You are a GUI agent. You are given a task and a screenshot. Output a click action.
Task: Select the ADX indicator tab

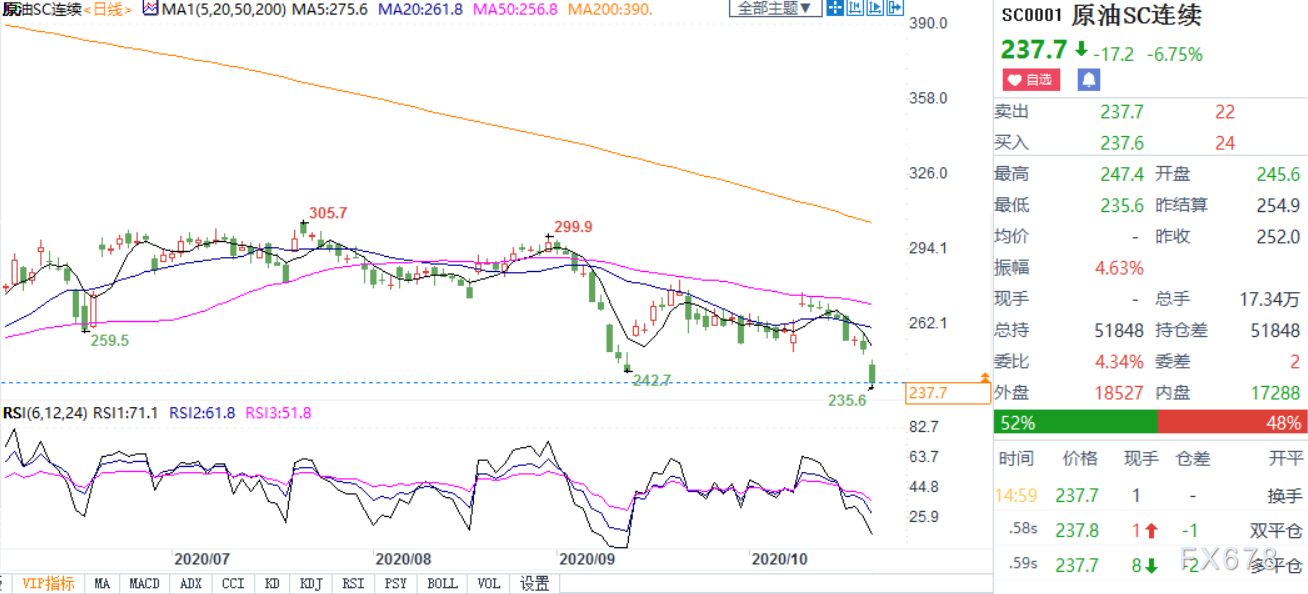click(x=190, y=583)
